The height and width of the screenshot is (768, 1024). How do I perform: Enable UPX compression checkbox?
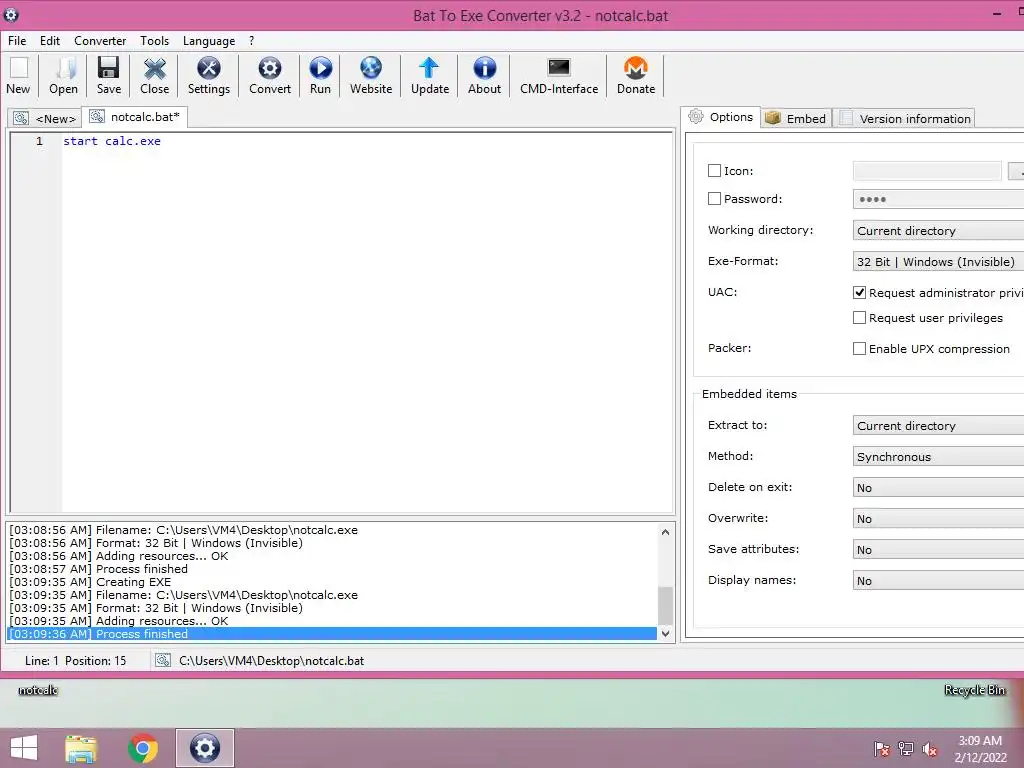point(859,349)
